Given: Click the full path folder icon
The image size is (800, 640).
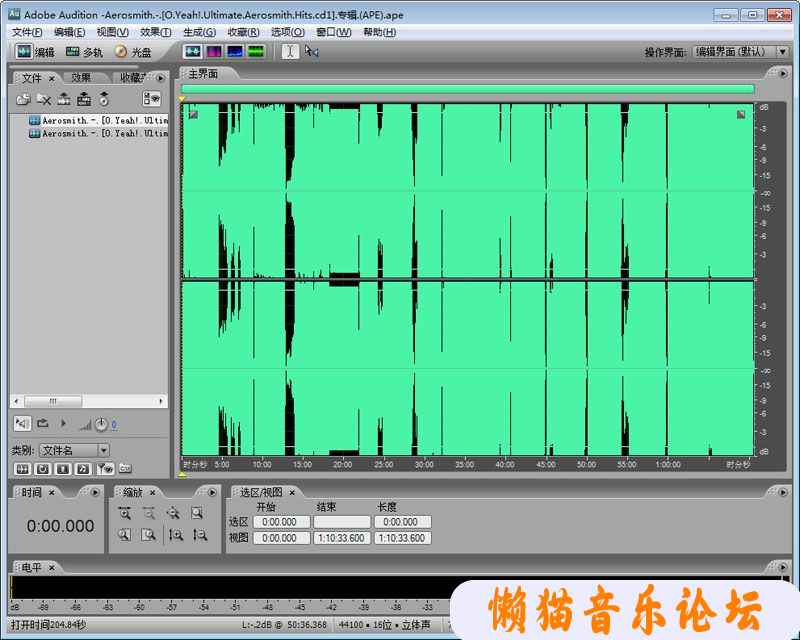Looking at the screenshot, I should coord(125,468).
